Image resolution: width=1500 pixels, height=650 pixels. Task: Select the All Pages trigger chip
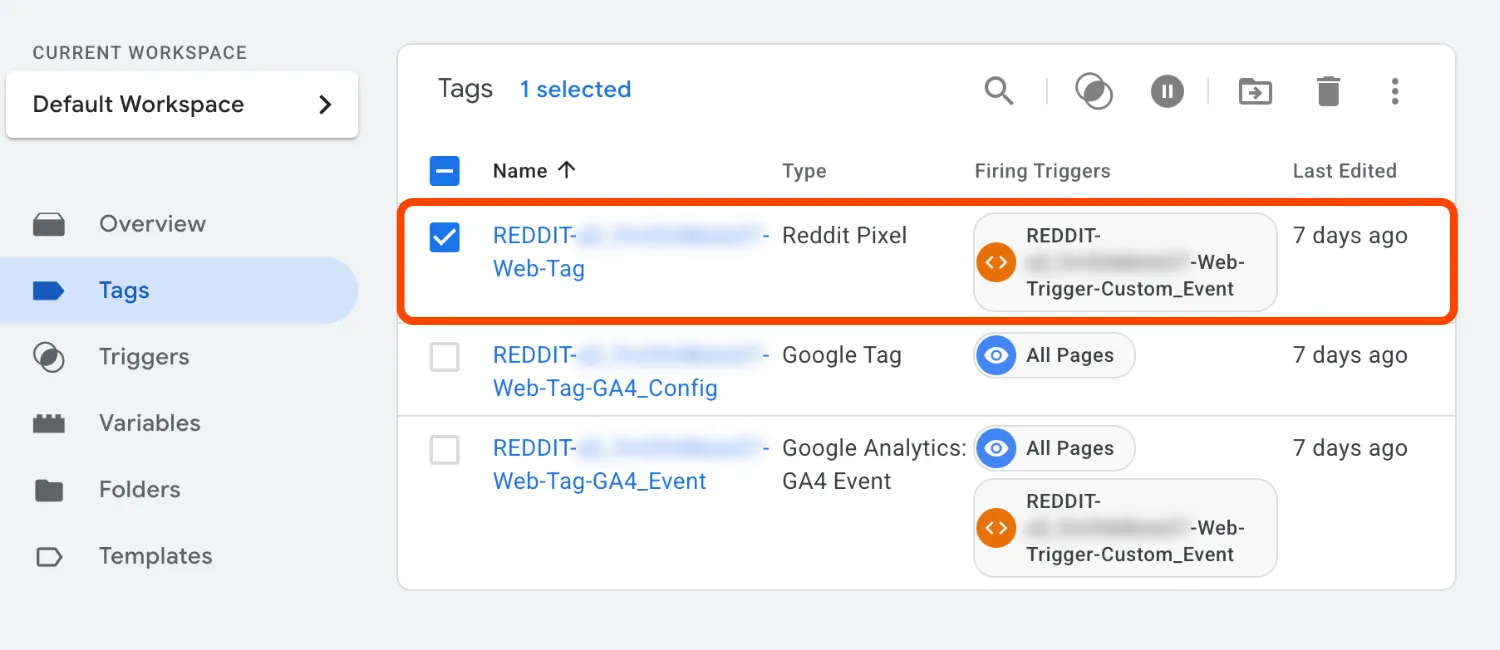1052,355
